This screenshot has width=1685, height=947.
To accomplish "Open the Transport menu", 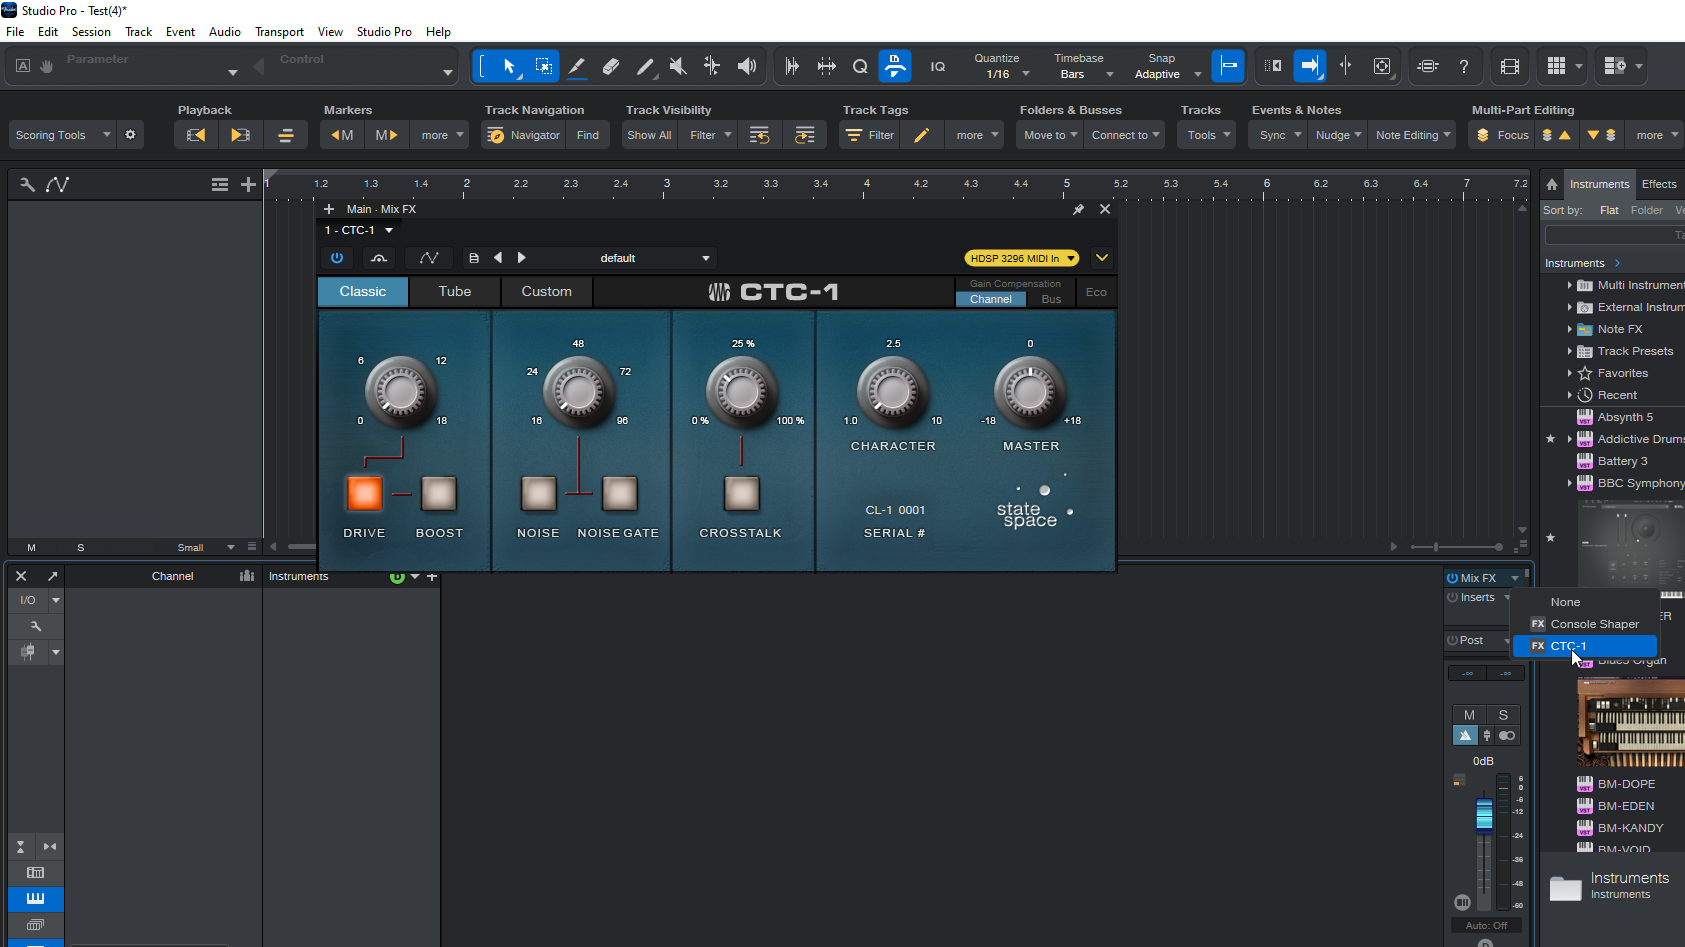I will click(279, 32).
